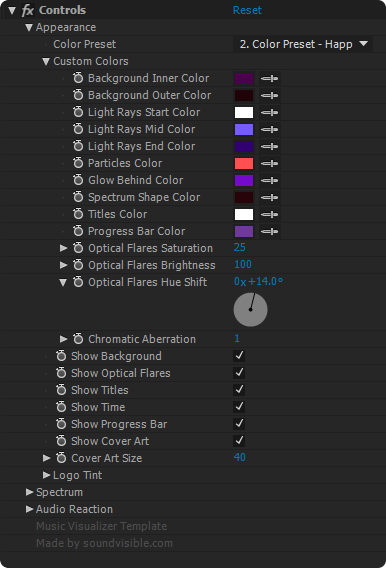Use eyedropper for Particles Color
Screen dimensions: 386x568
[270, 163]
